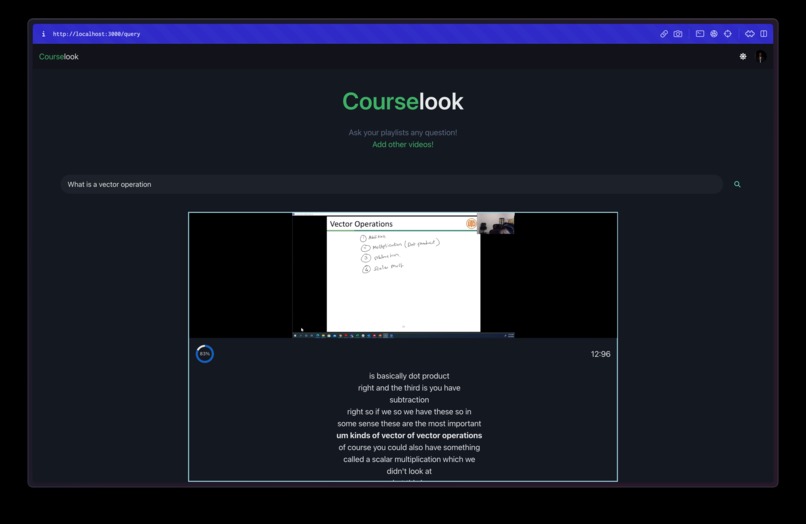
Task: Click the 12:96 timestamp
Action: 600,354
